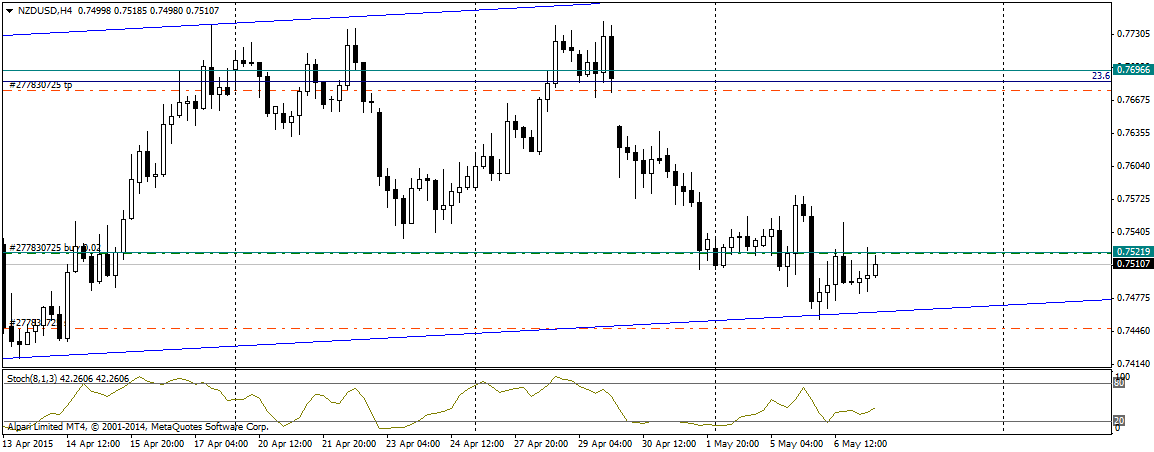The image size is (1154, 452).
Task: Click the 29 Apr 04:00 time label
Action: (606, 445)
